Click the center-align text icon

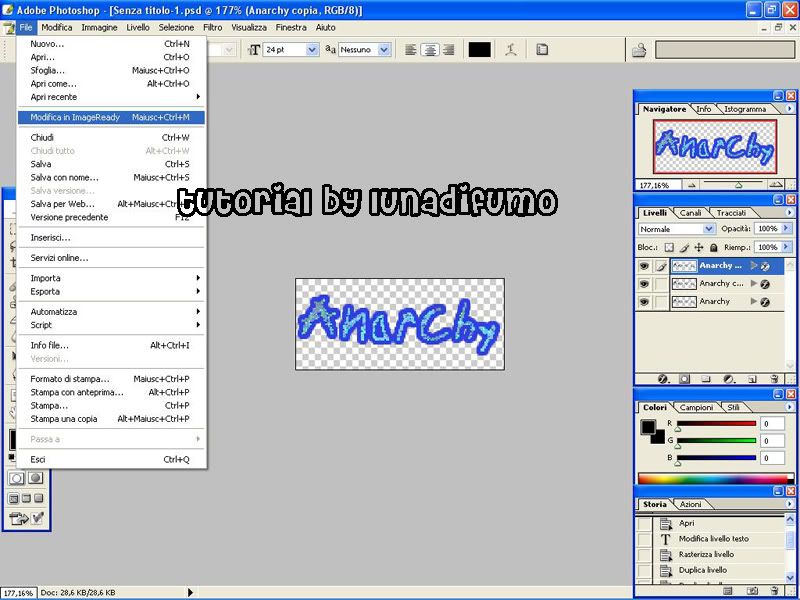[x=430, y=49]
